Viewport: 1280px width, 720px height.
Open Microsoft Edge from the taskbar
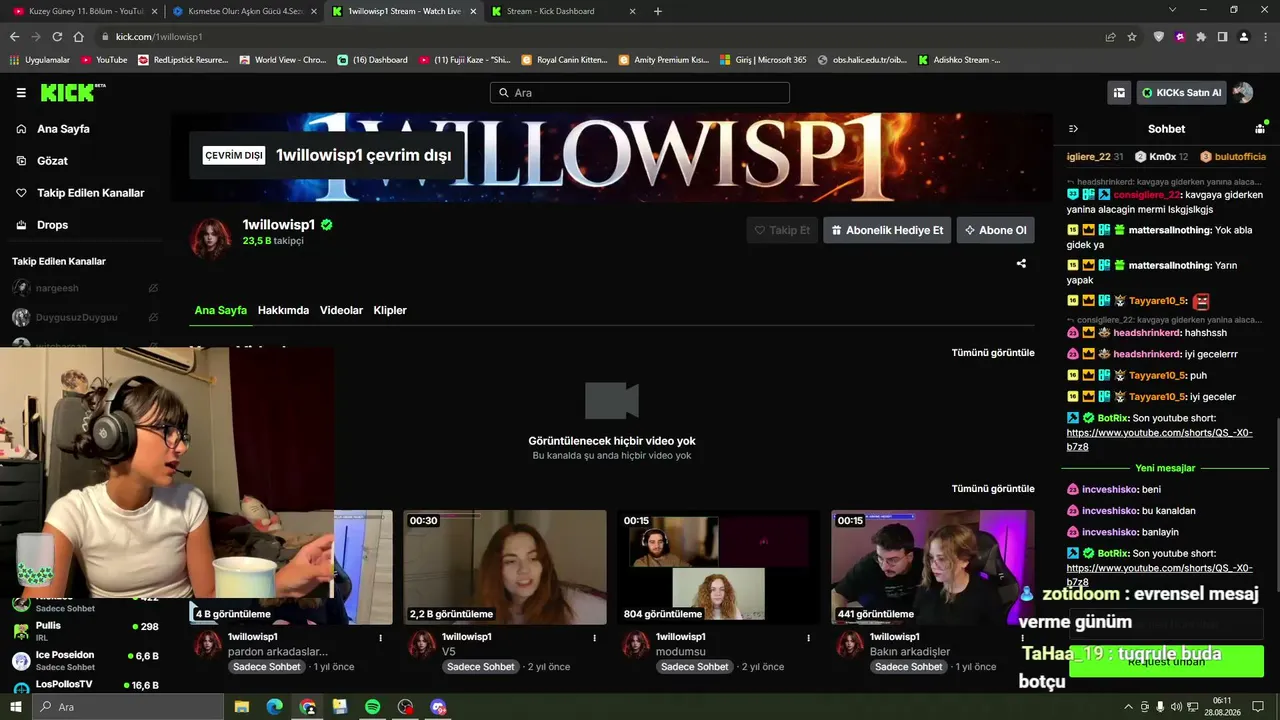(274, 707)
